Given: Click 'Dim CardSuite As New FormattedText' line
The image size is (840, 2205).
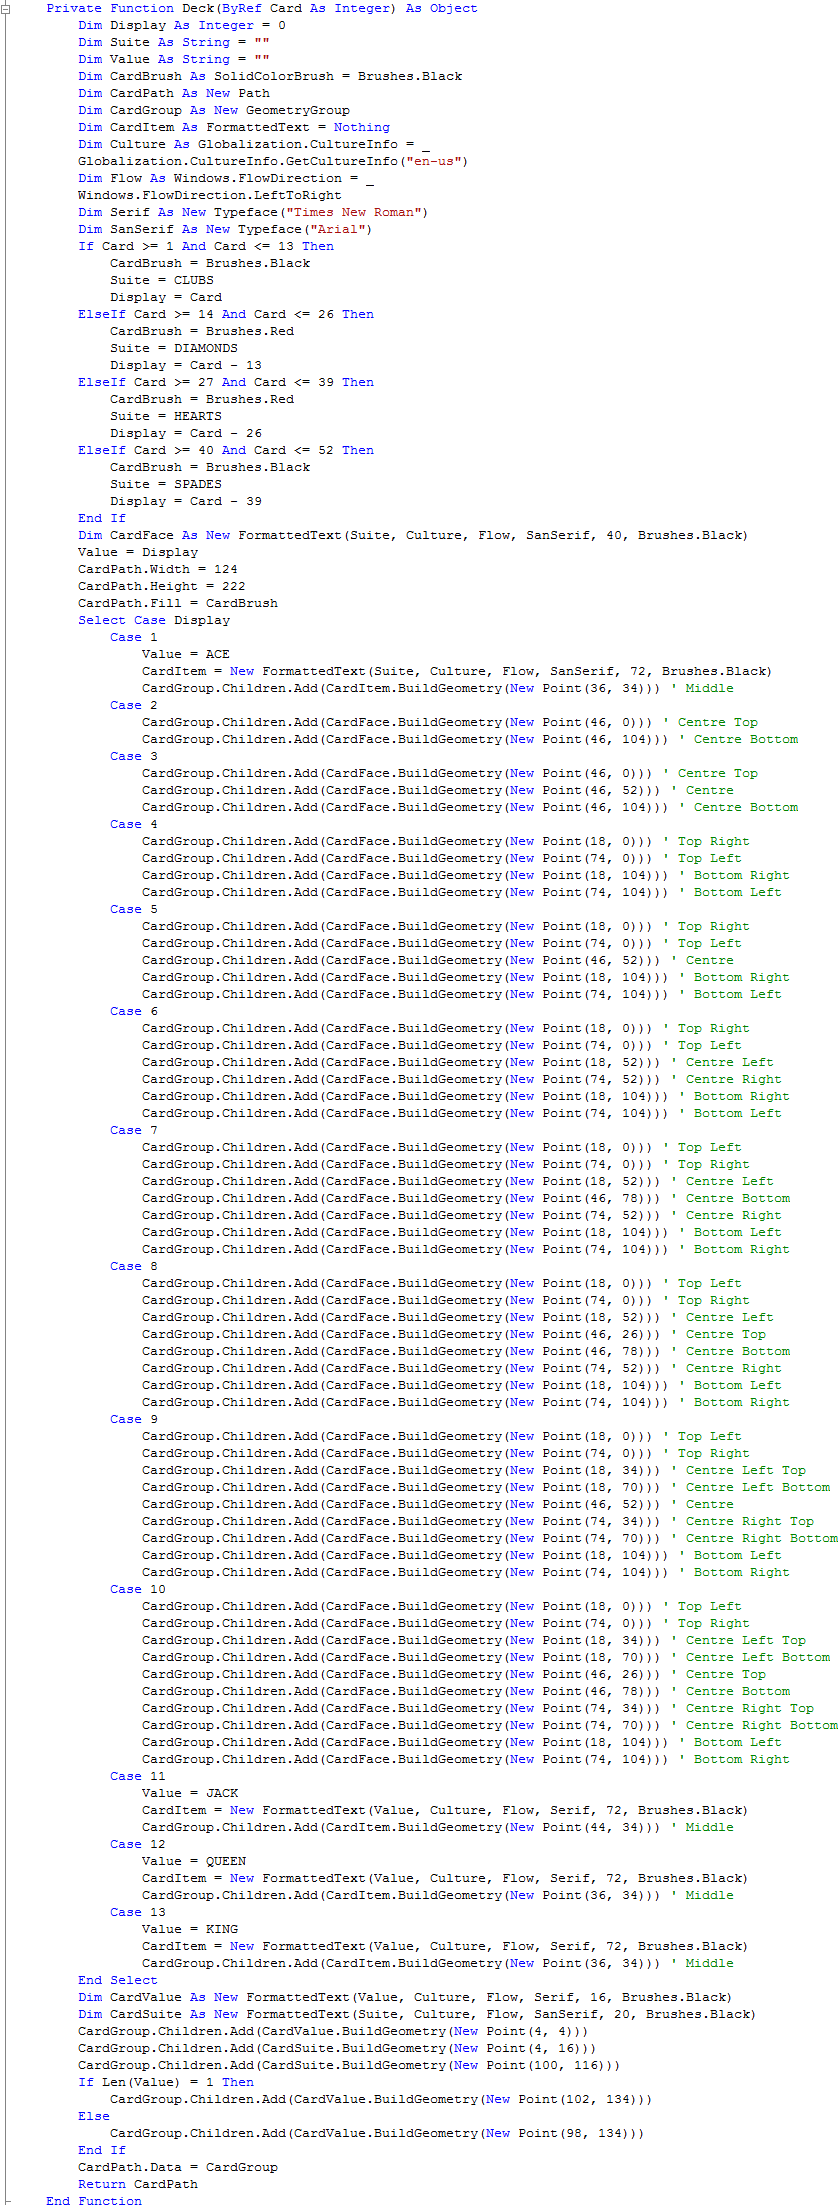Looking at the screenshot, I should pyautogui.click(x=417, y=2014).
